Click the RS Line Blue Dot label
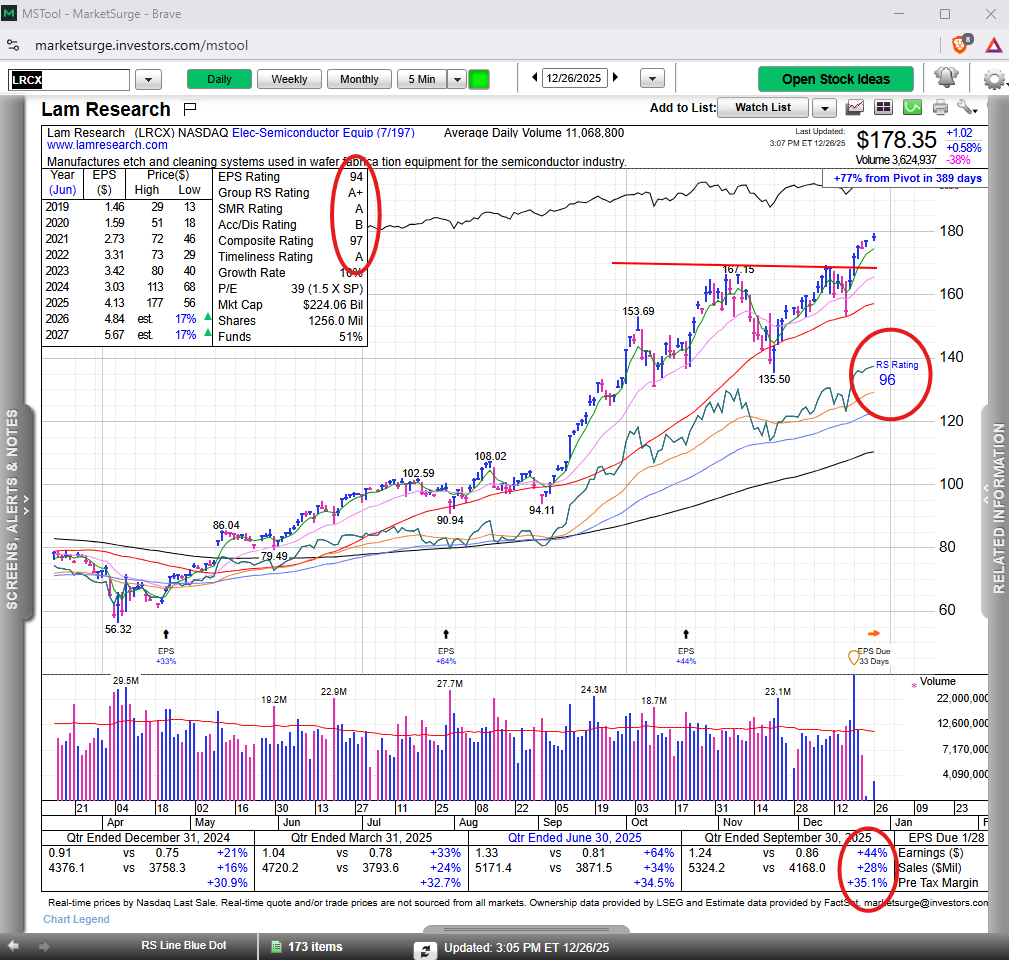Screen dimensions: 1009x960 [x=183, y=945]
